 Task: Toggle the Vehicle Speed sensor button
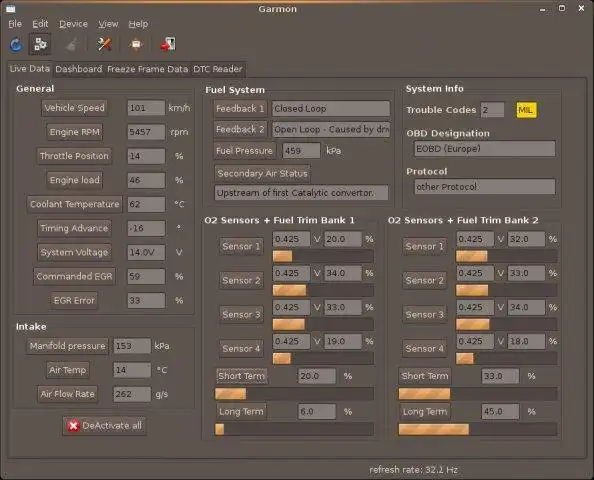(x=74, y=108)
